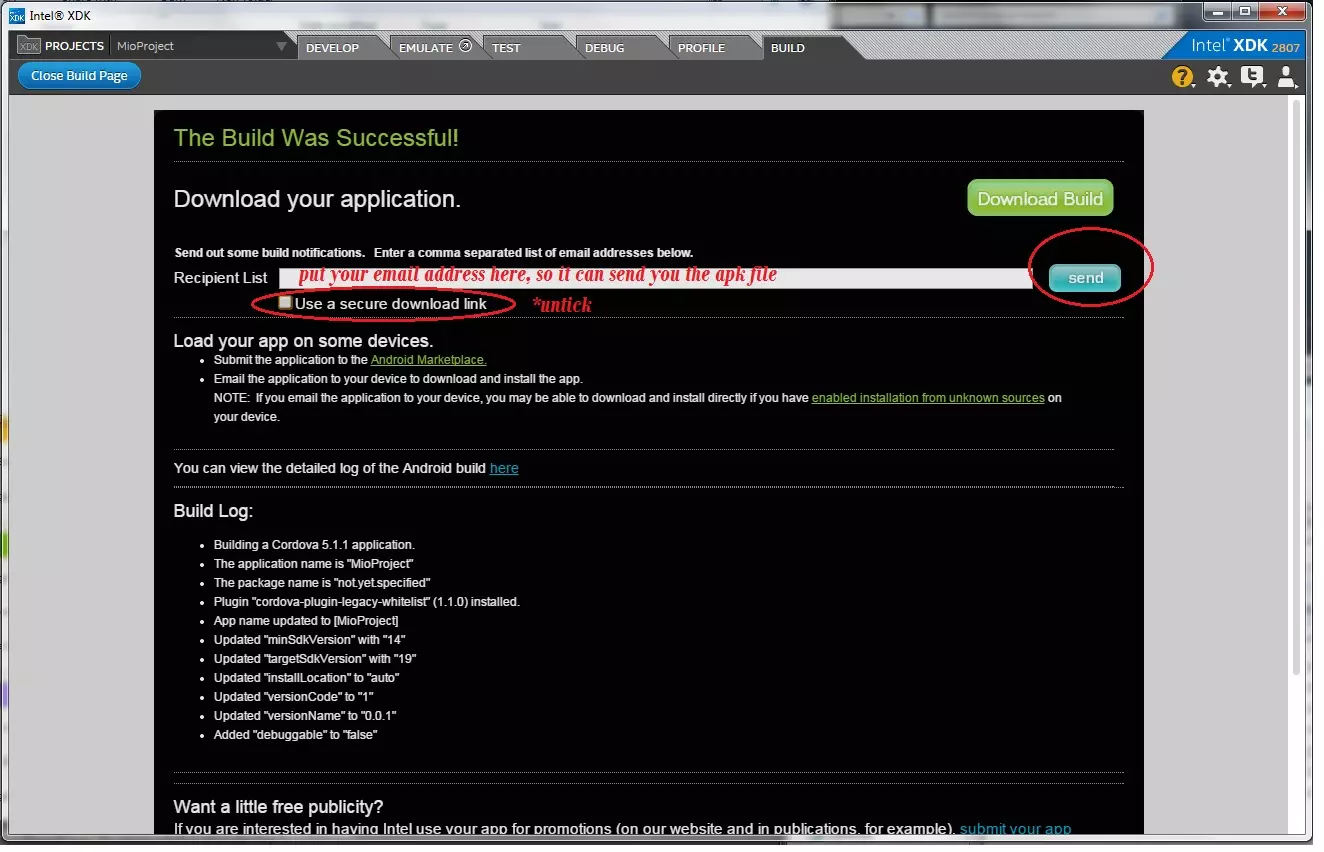Click the Close Build Page button
1324x852 pixels.
[79, 76]
